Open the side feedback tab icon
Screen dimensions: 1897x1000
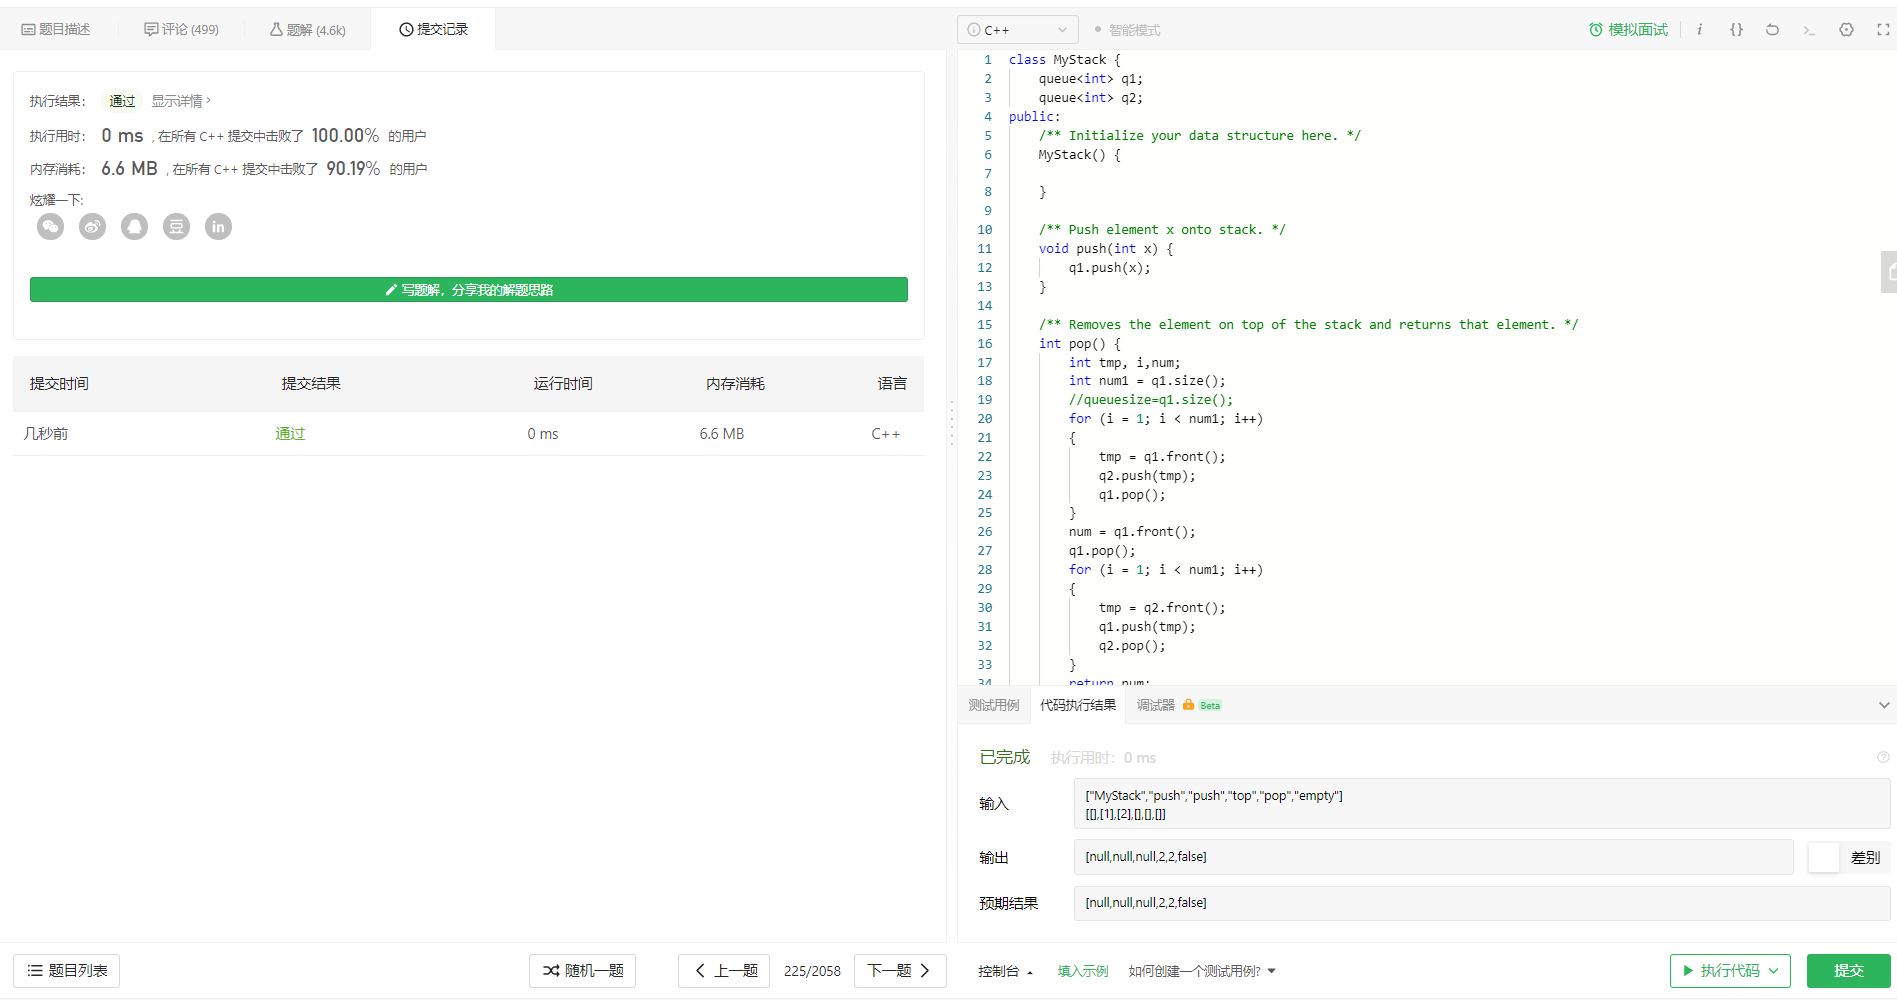tap(1889, 272)
